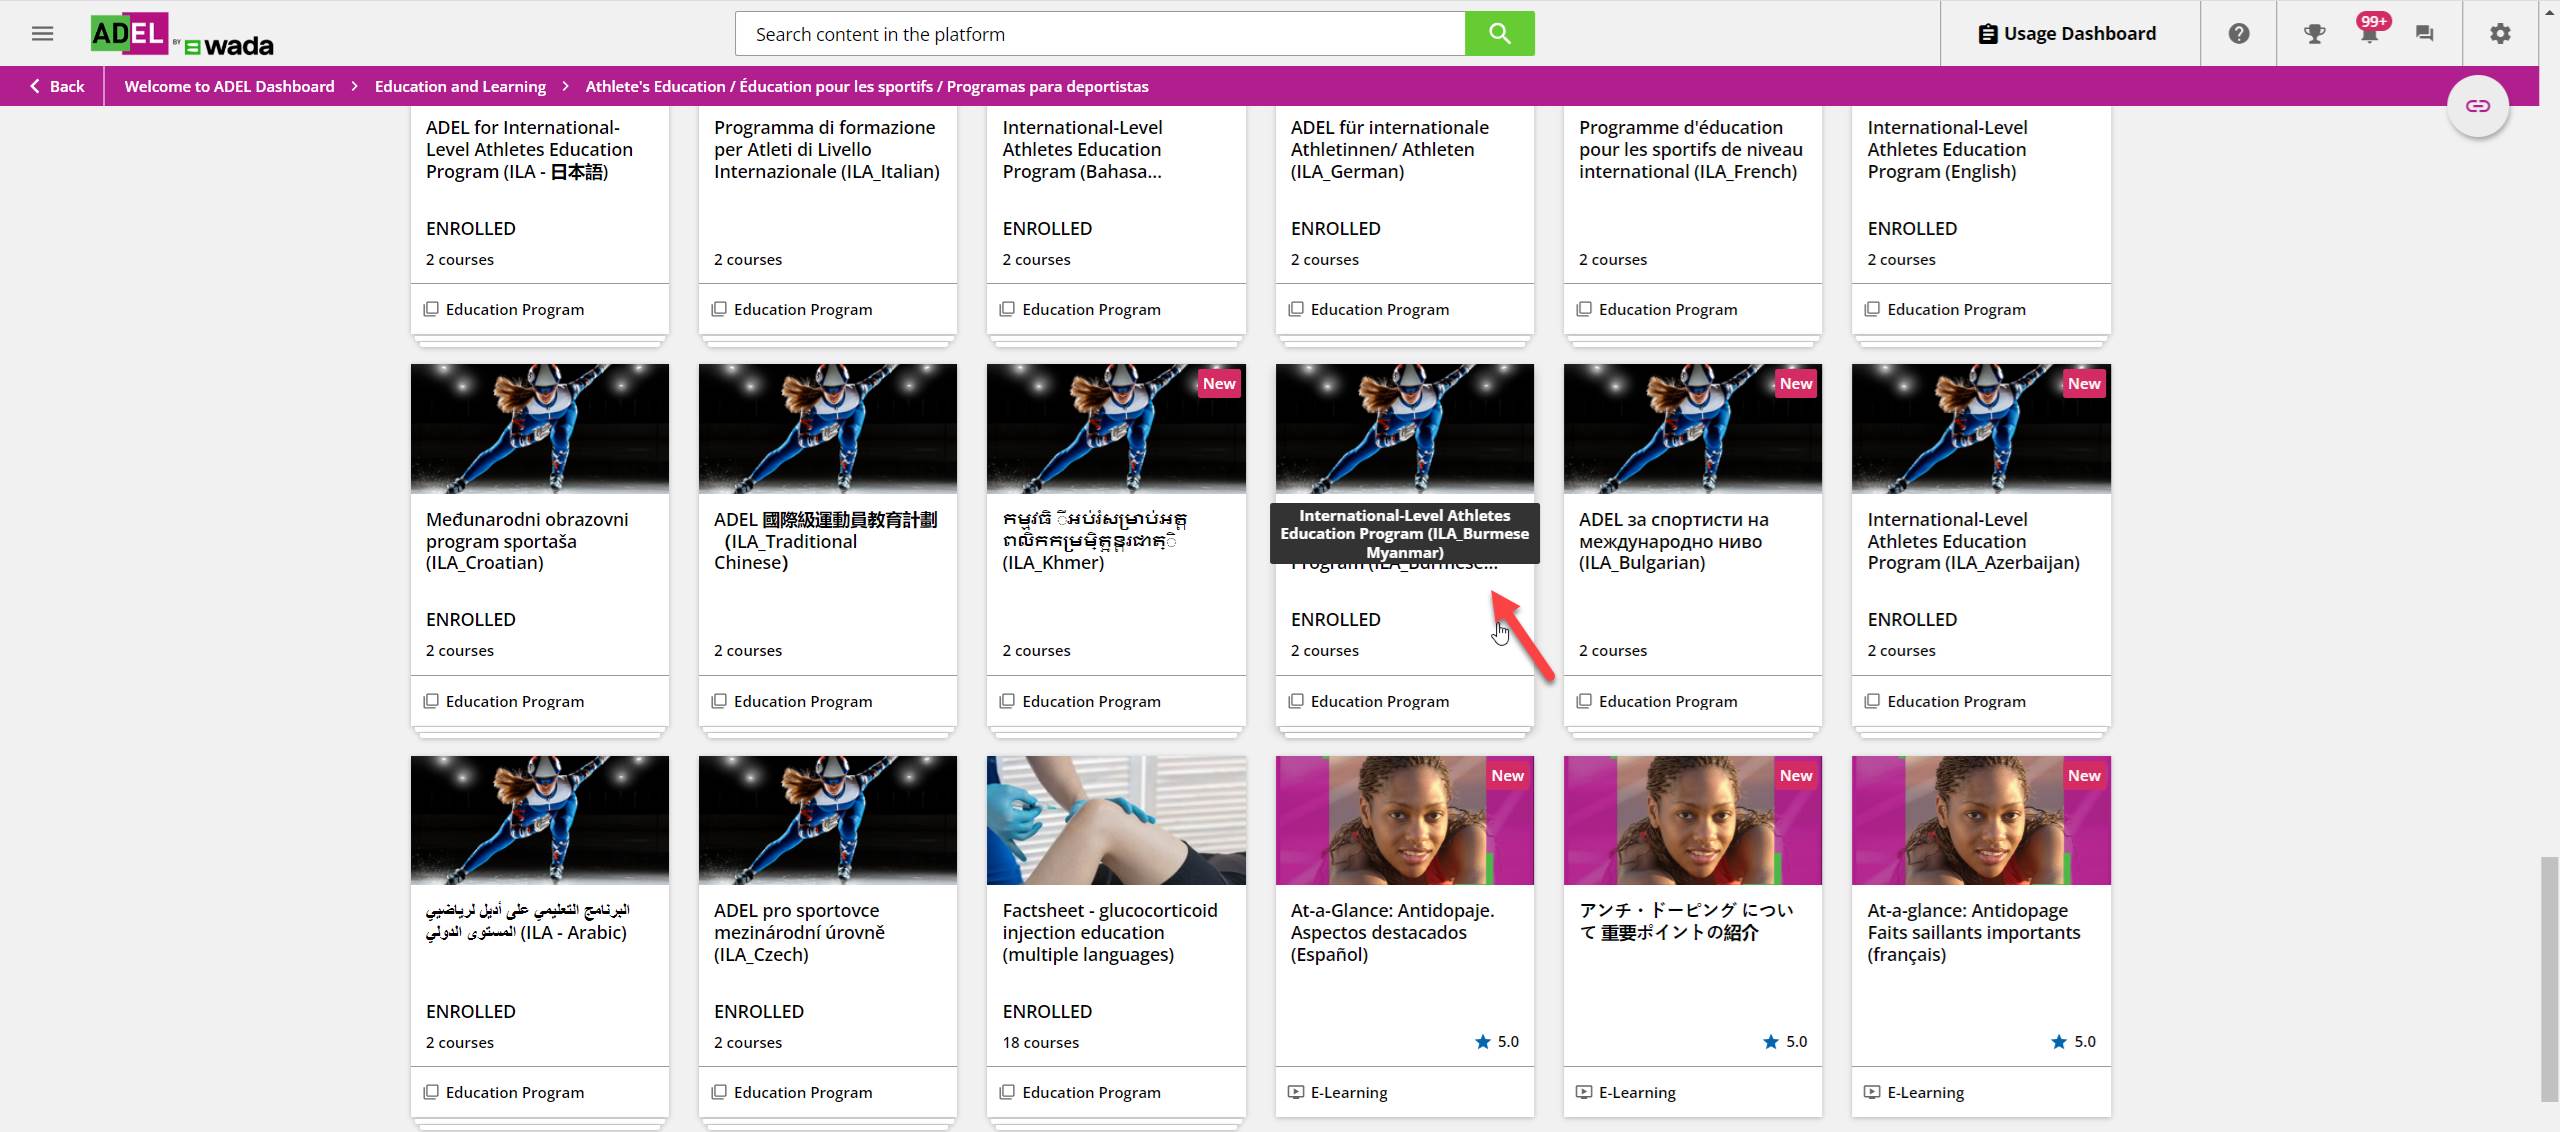
Task: Click the New badge on ILA_Azerbaijan card
Action: tap(2084, 384)
